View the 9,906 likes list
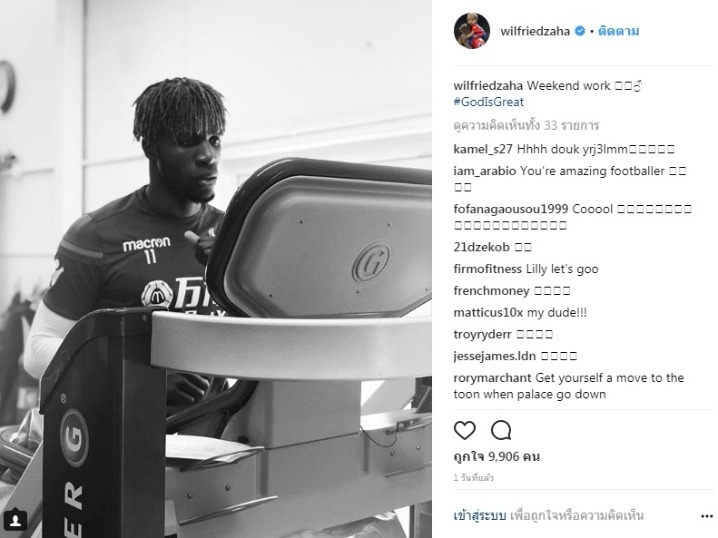Image resolution: width=718 pixels, height=538 pixels. [497, 456]
